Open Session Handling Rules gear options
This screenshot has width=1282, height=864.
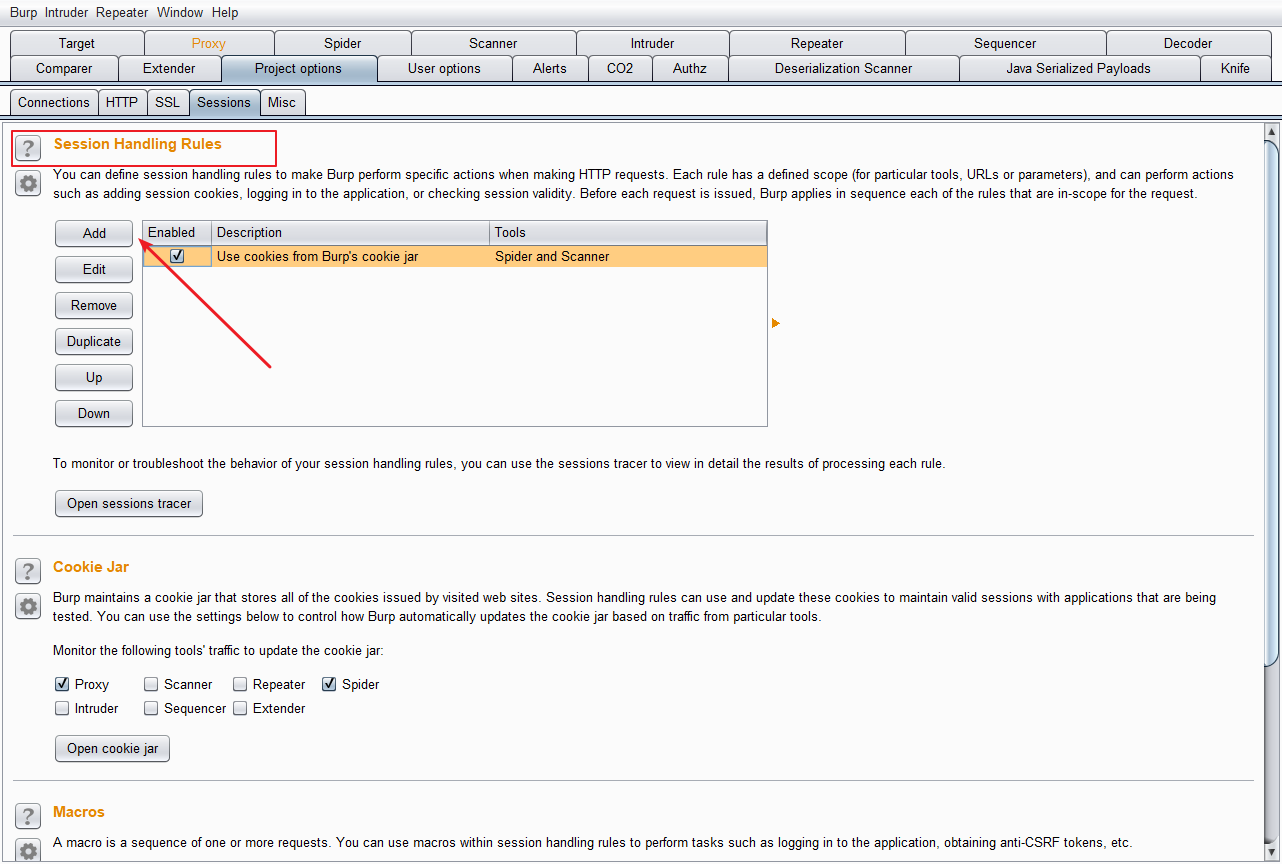[x=28, y=183]
